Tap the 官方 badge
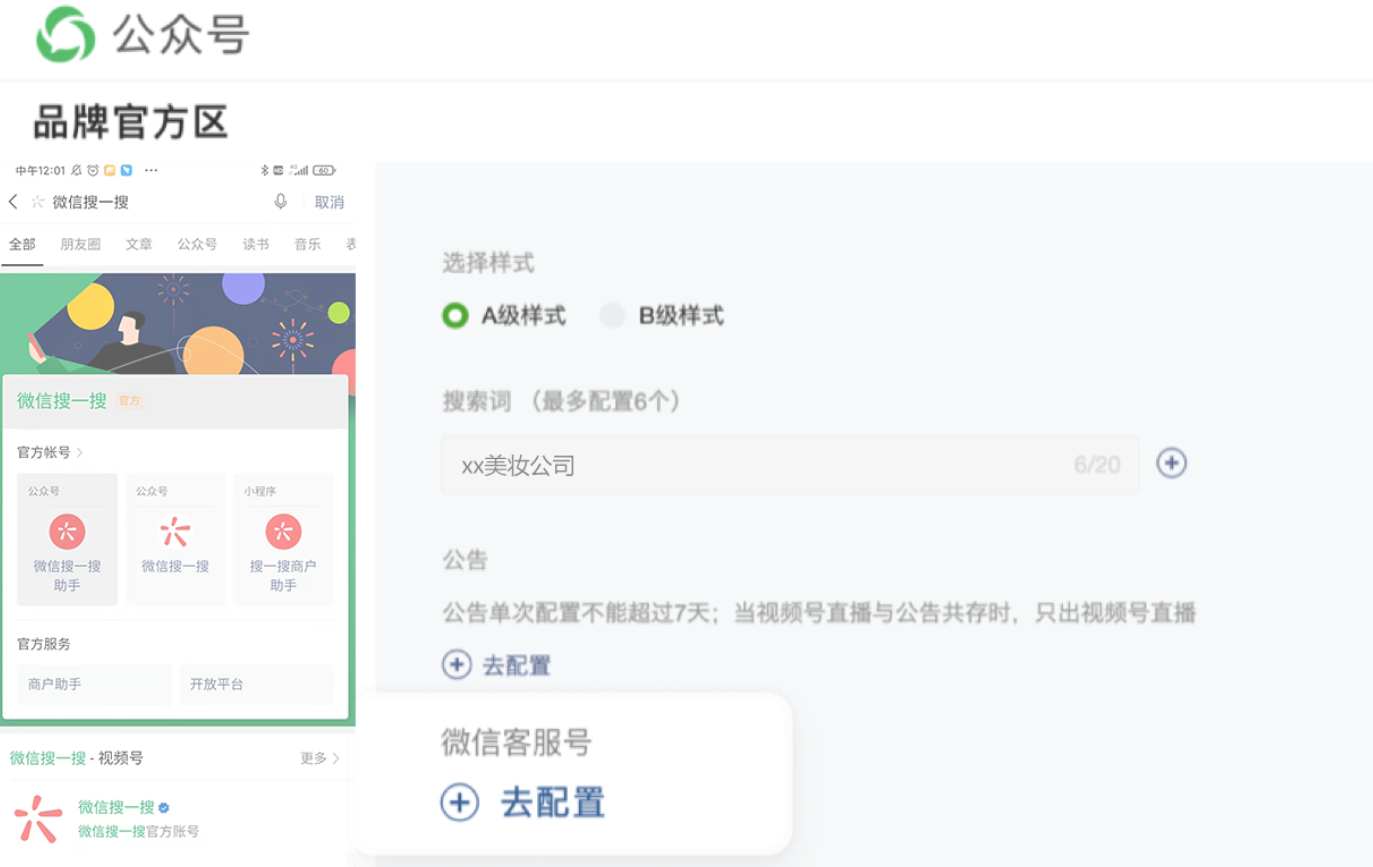The image size is (1373, 867). 129,401
